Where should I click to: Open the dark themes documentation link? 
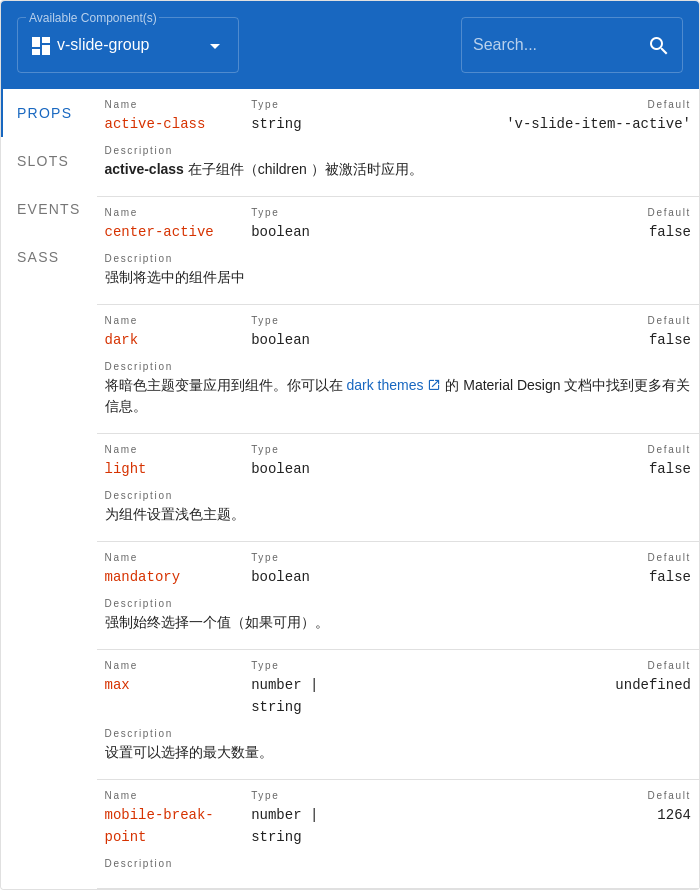pyautogui.click(x=385, y=384)
